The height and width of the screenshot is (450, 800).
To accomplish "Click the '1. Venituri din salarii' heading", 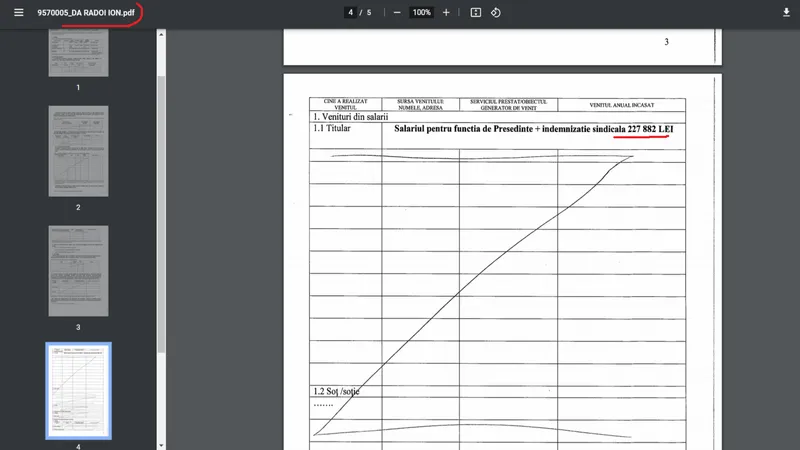I will [x=351, y=117].
